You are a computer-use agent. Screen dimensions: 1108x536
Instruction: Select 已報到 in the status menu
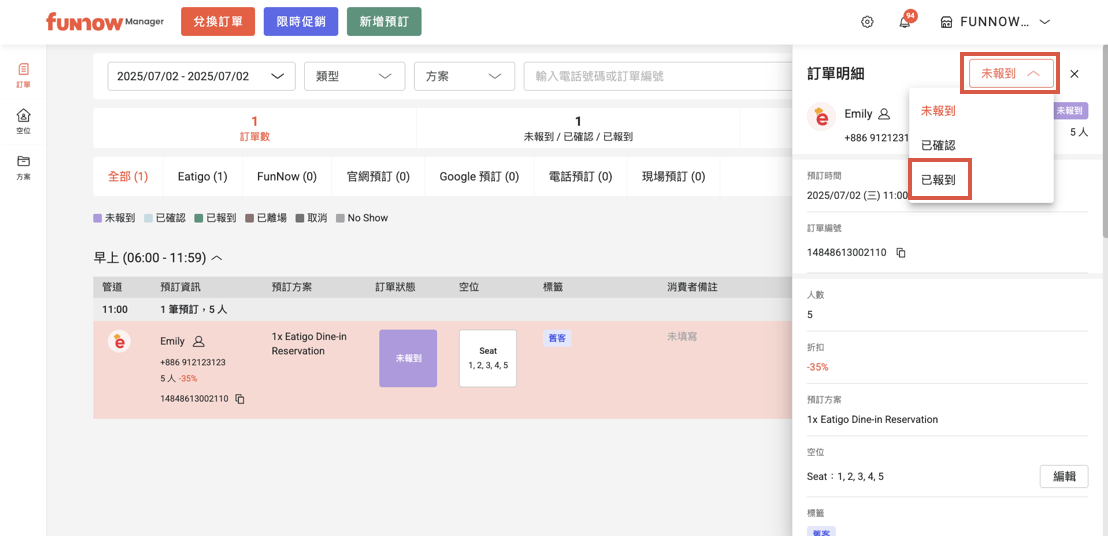coord(939,180)
